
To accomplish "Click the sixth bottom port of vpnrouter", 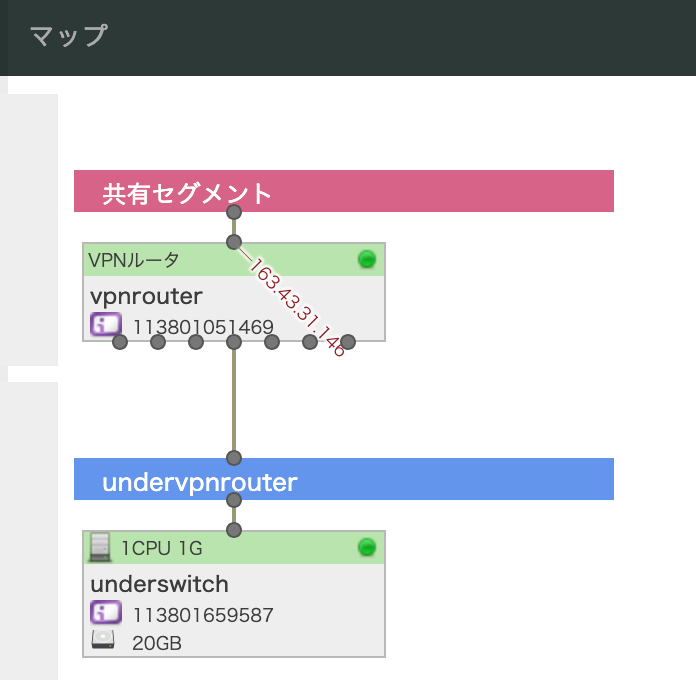I will [310, 342].
